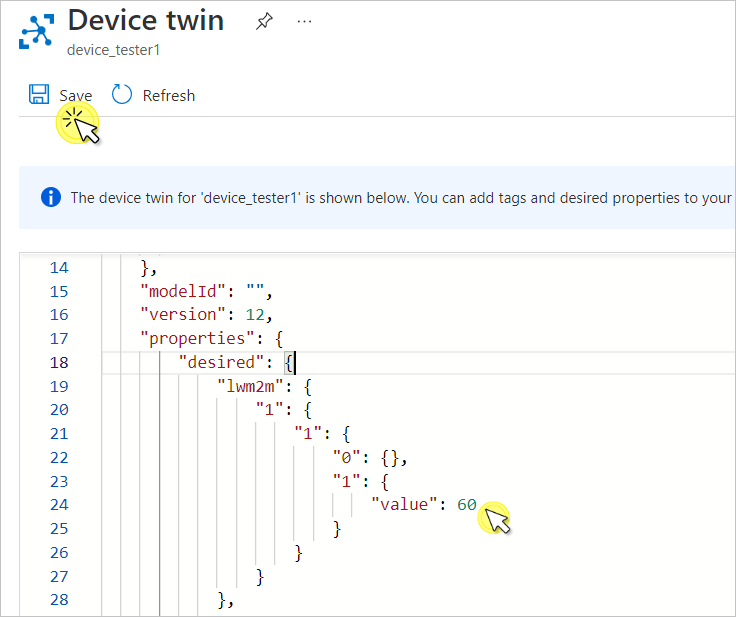Click the "1" key on line 20
This screenshot has height=617, width=736.
(269, 410)
